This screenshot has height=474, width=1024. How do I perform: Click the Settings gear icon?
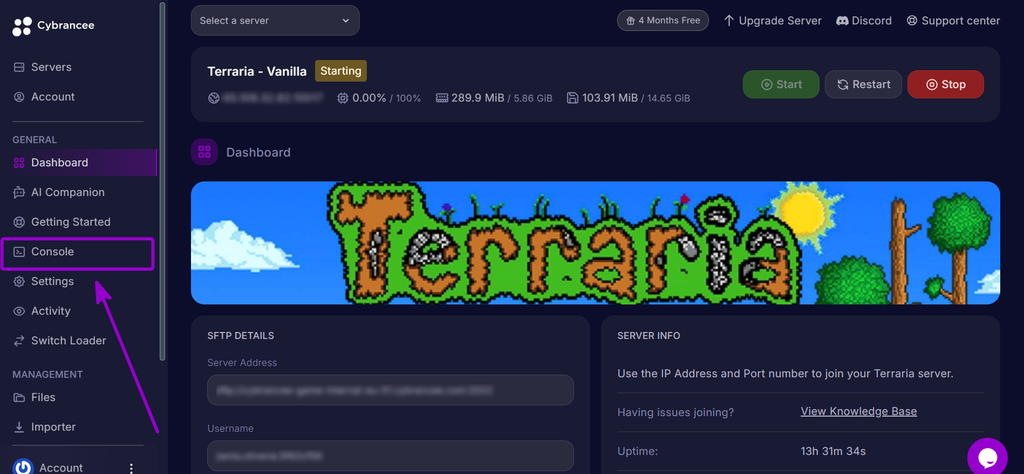(19, 281)
